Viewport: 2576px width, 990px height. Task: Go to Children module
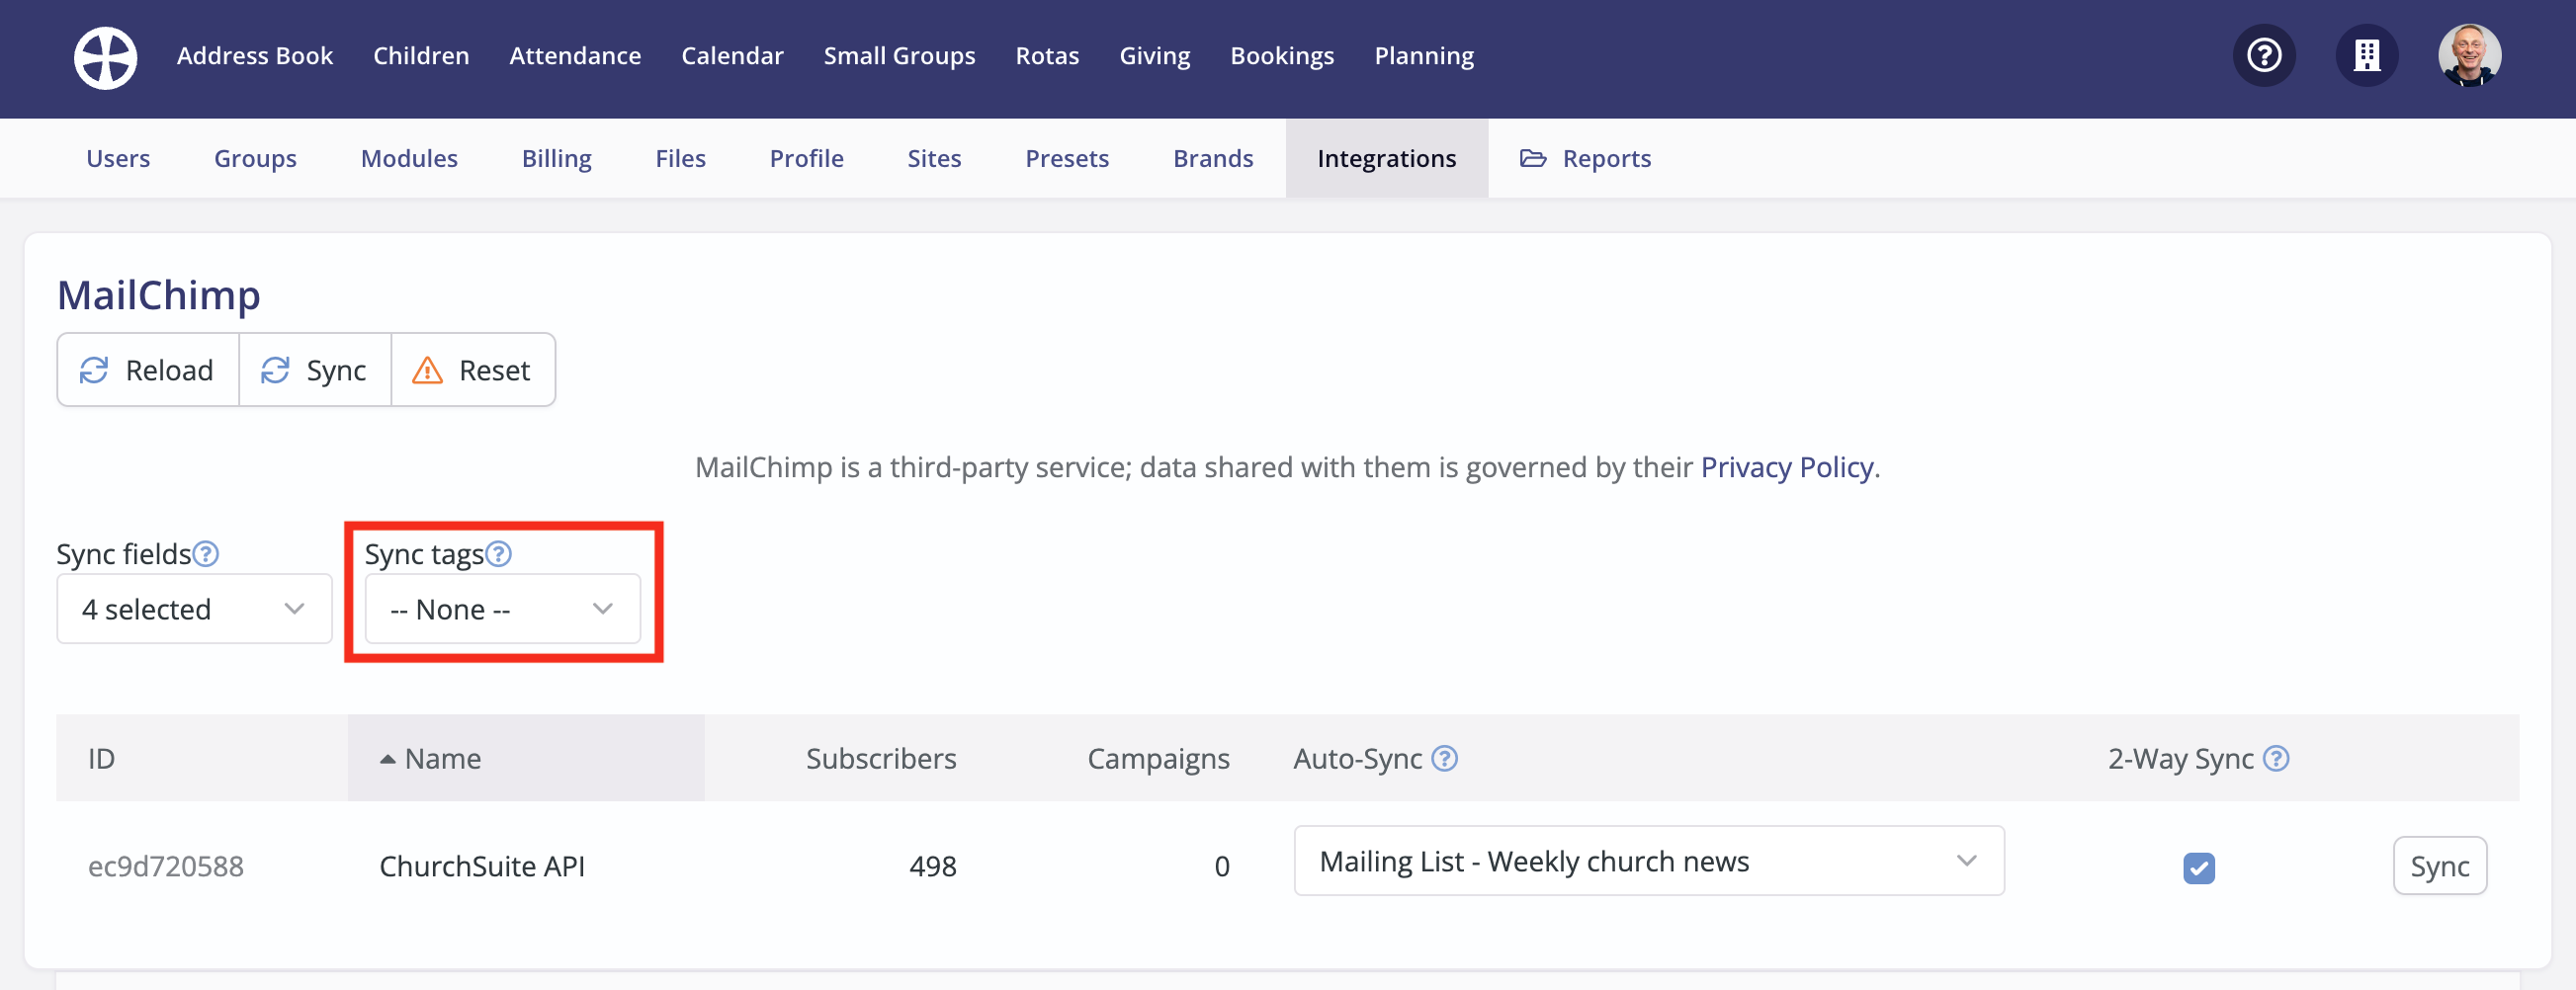point(421,56)
